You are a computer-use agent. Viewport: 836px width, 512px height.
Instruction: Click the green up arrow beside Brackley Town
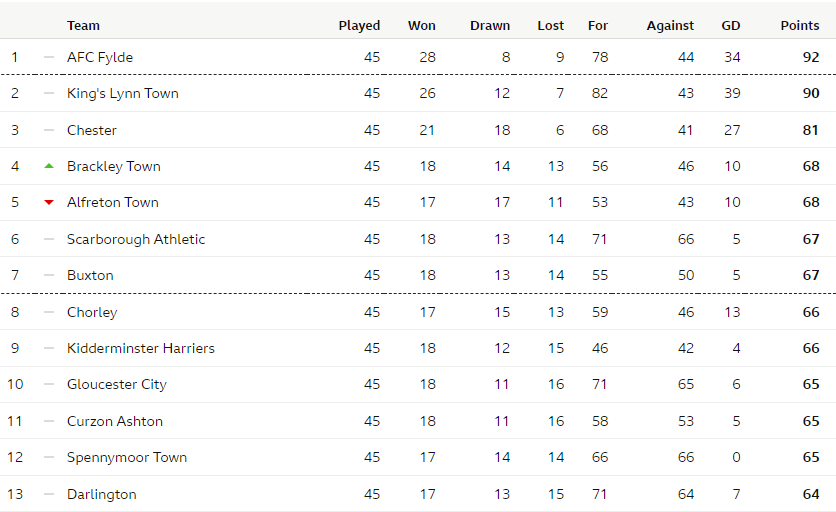49,166
